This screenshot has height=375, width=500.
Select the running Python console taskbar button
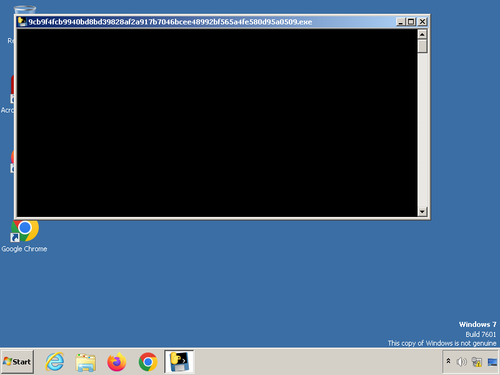pos(179,362)
